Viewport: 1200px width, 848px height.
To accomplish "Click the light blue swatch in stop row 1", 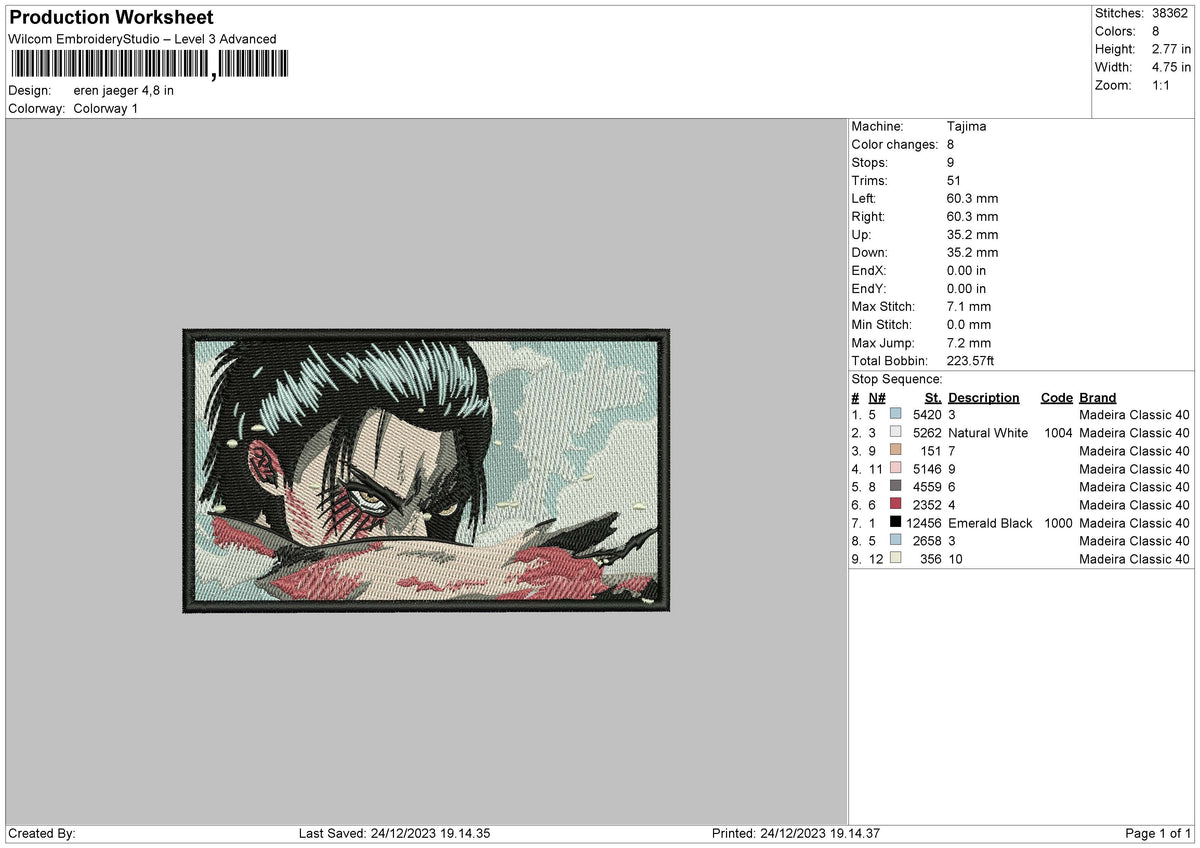I will (895, 414).
